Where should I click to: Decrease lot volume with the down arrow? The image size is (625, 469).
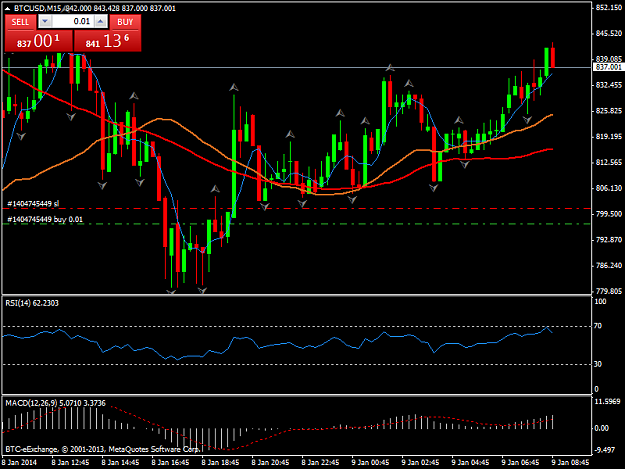[45, 22]
